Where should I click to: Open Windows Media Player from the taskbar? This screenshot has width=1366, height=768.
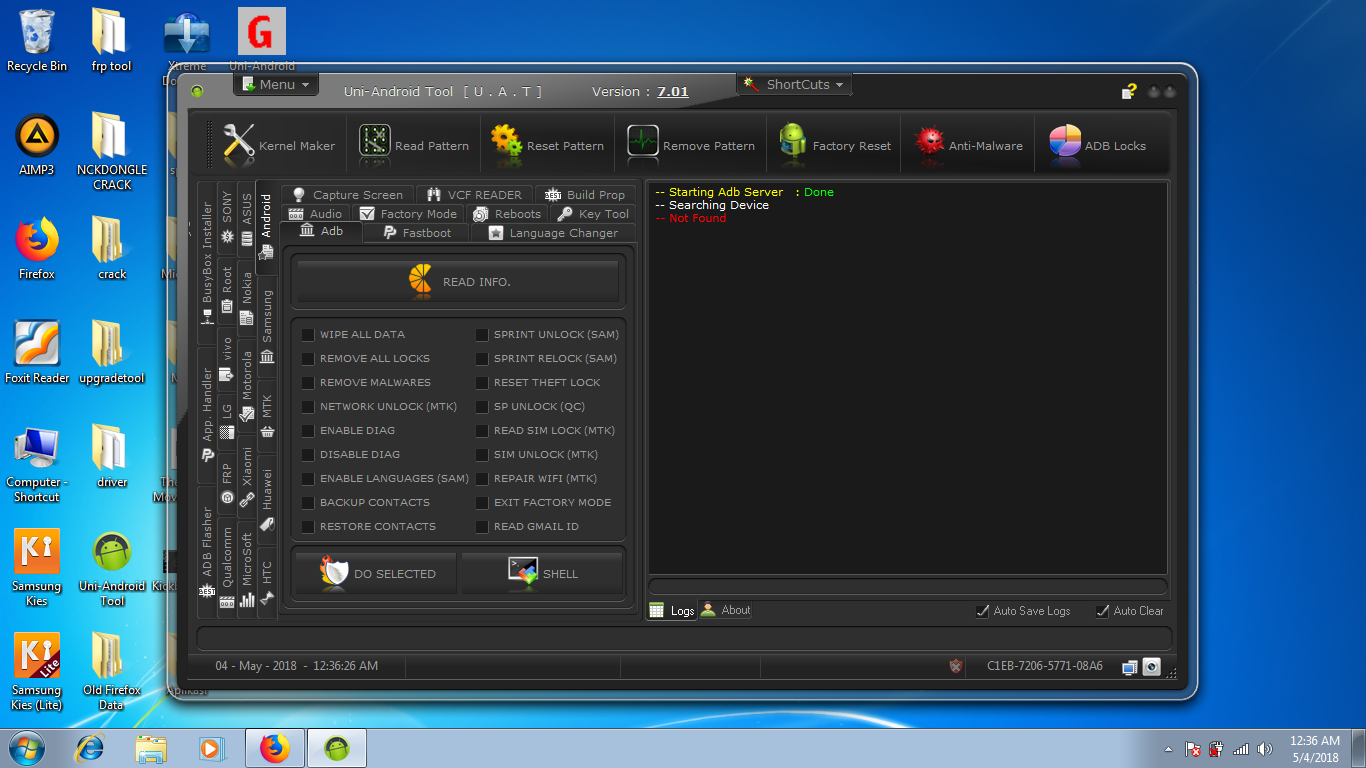(x=211, y=748)
